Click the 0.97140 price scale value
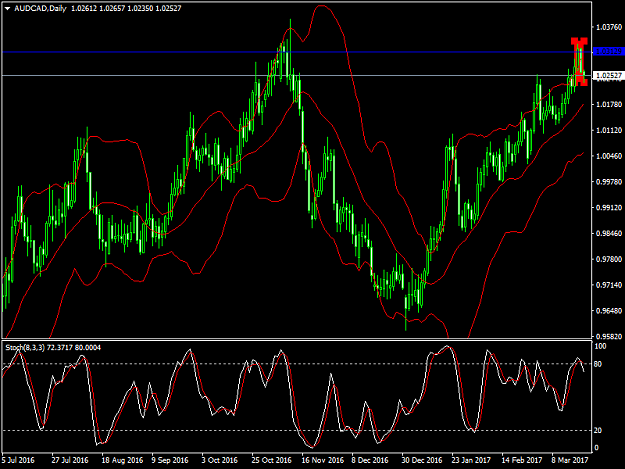The height and width of the screenshot is (469, 625). click(x=608, y=285)
